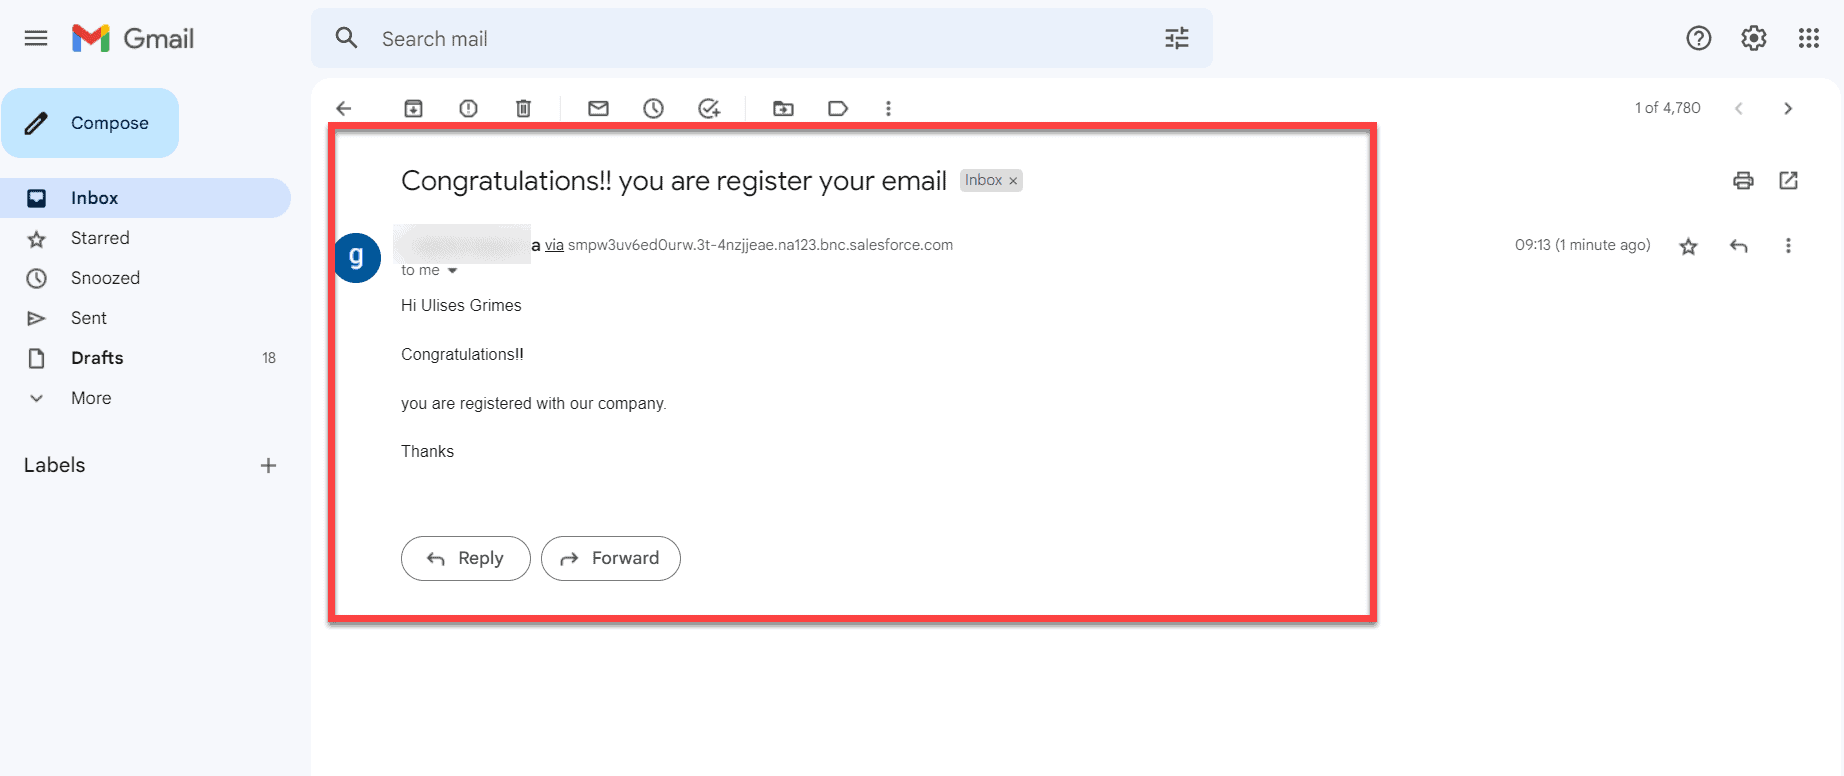Screen dimensions: 1844x776
Task: Delete email with trash icon
Action: [523, 108]
